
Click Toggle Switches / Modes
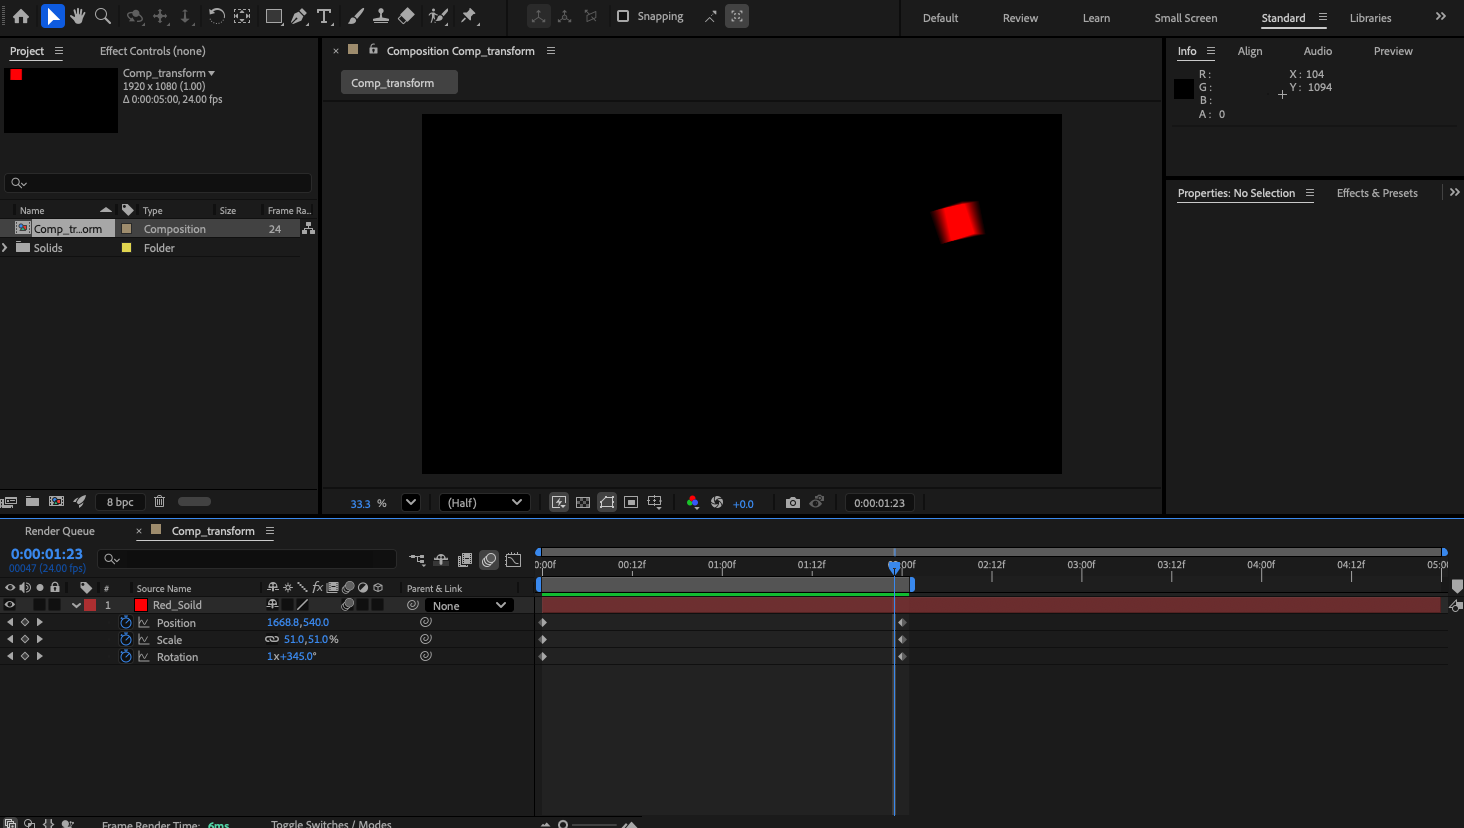point(331,822)
